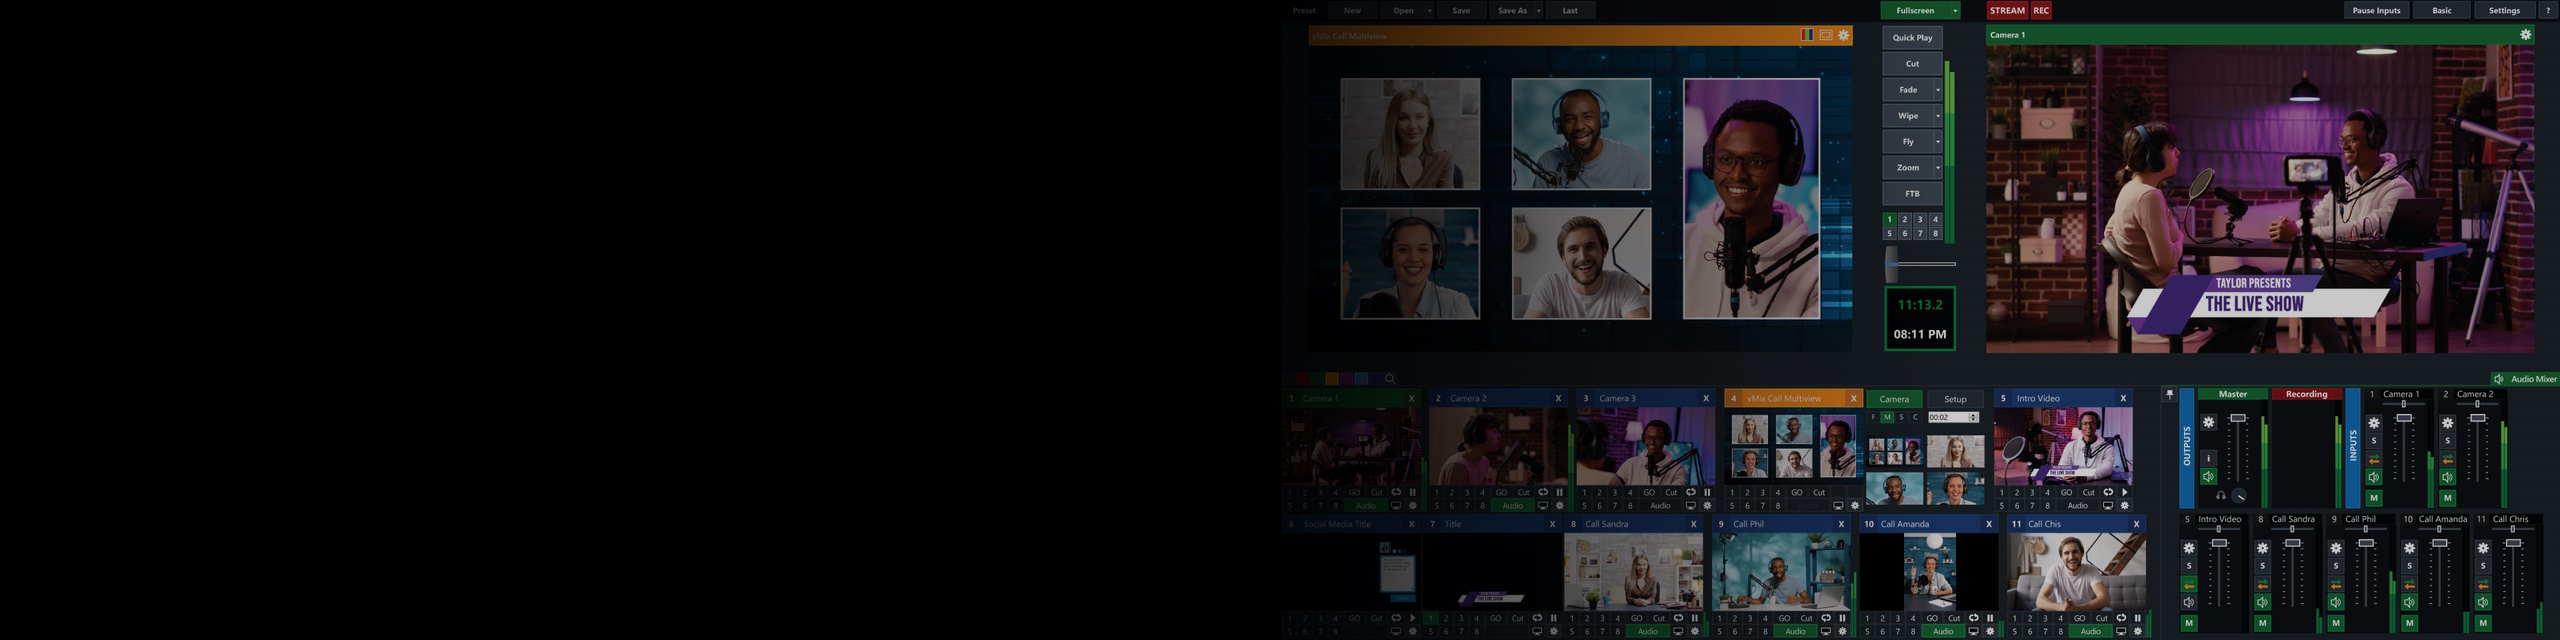Unmute Intro Video speaker in mixer
The width and height of the screenshot is (2560, 640).
click(2189, 603)
